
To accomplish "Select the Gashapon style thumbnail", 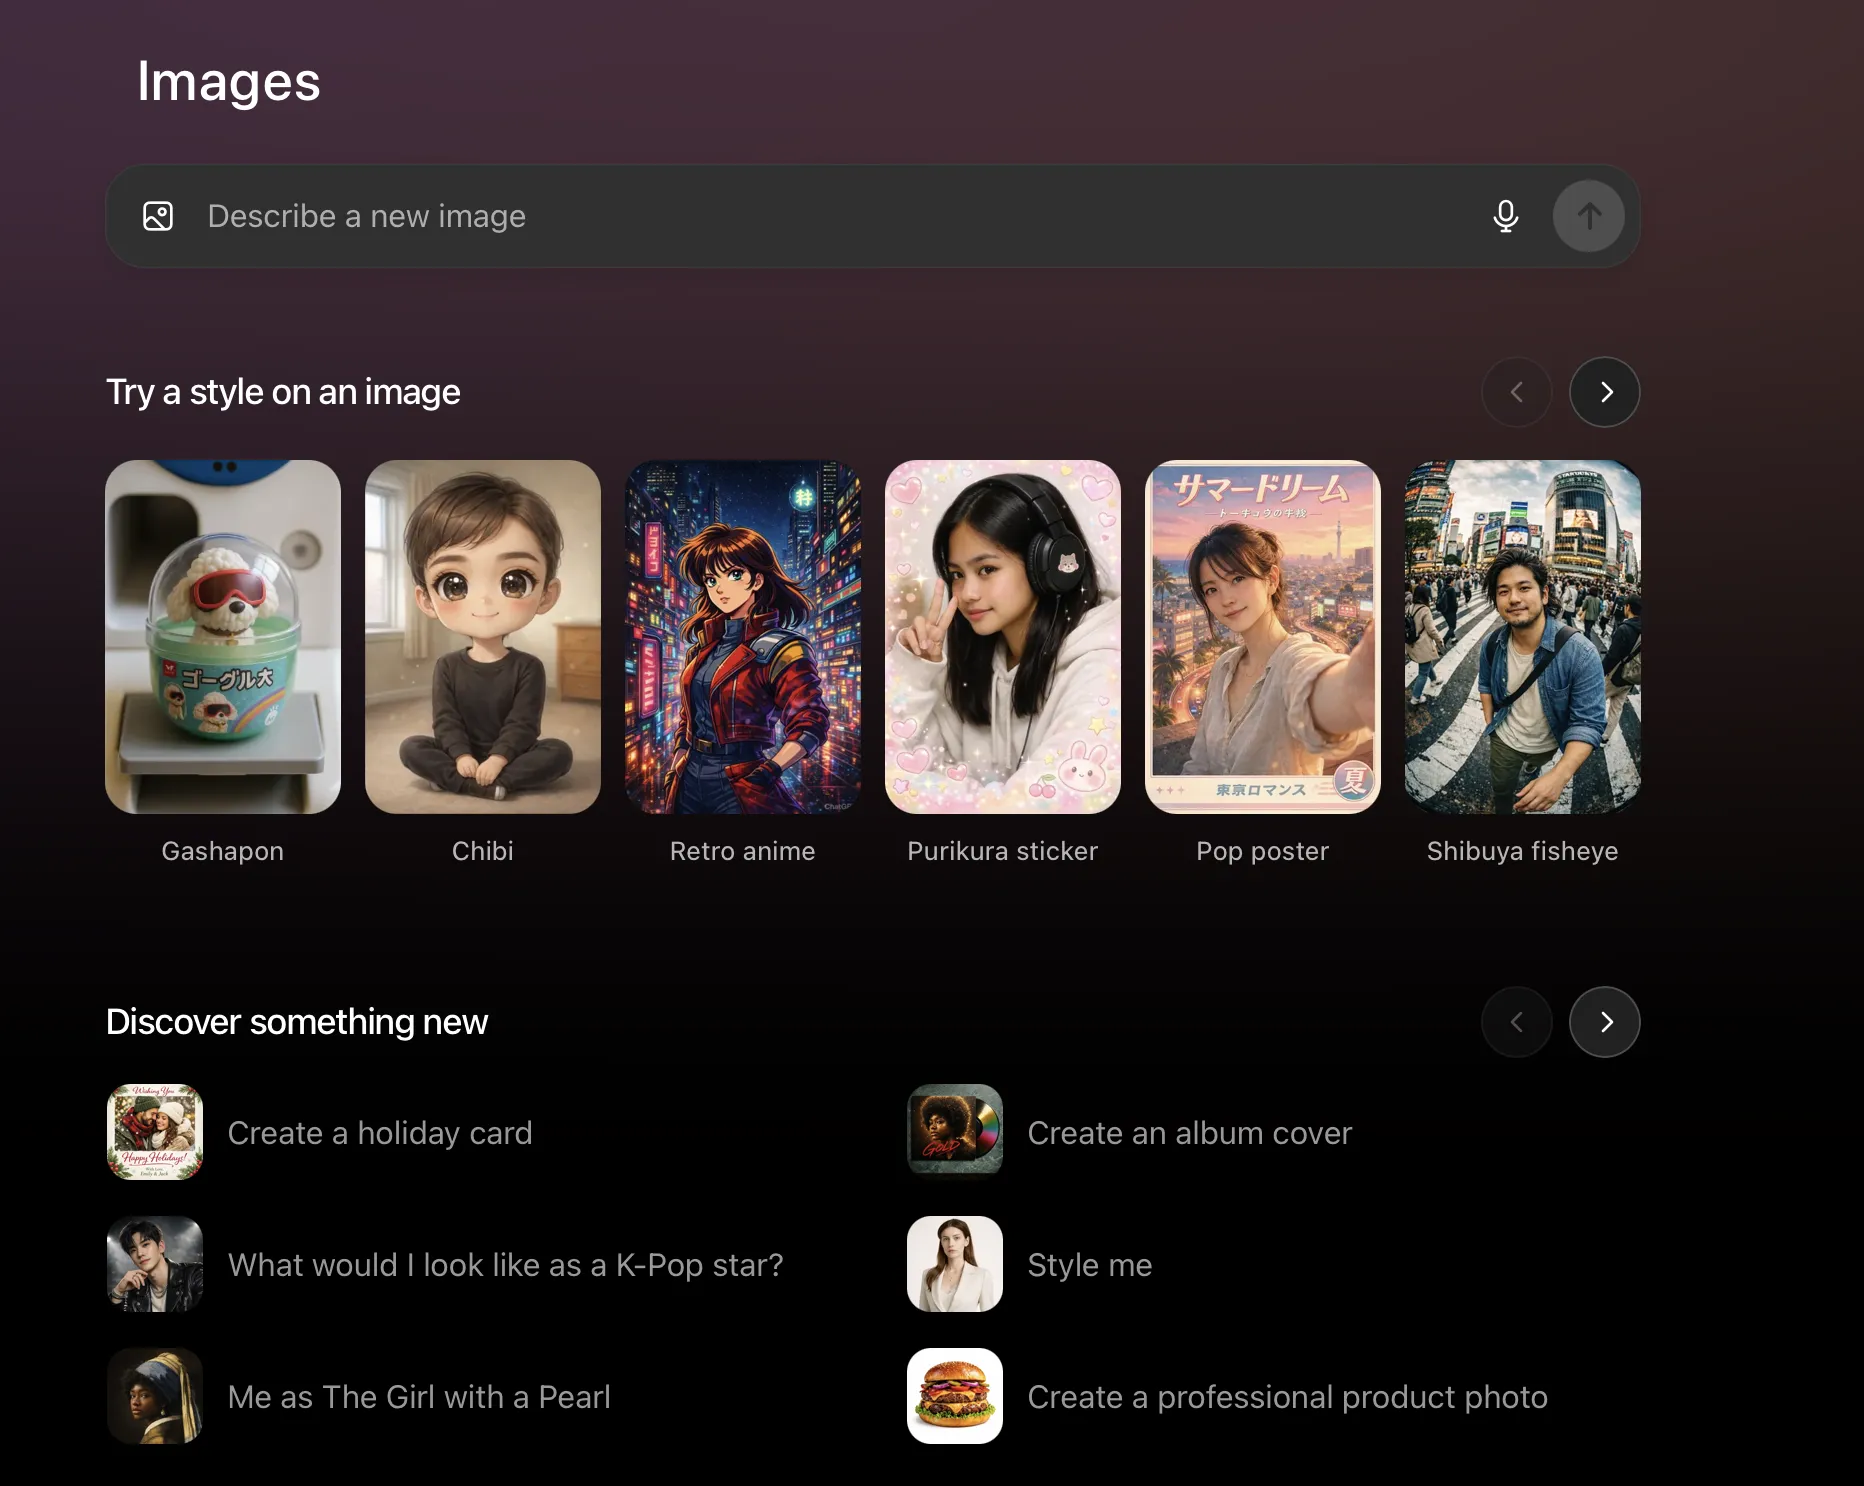I will 222,636.
